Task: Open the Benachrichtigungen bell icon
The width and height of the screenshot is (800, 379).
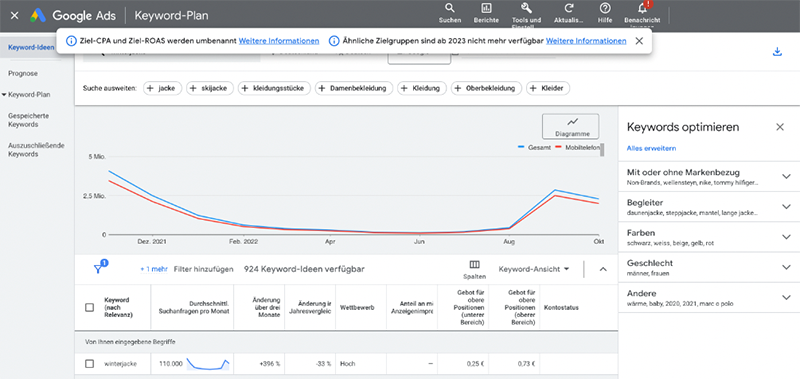Action: tap(643, 8)
